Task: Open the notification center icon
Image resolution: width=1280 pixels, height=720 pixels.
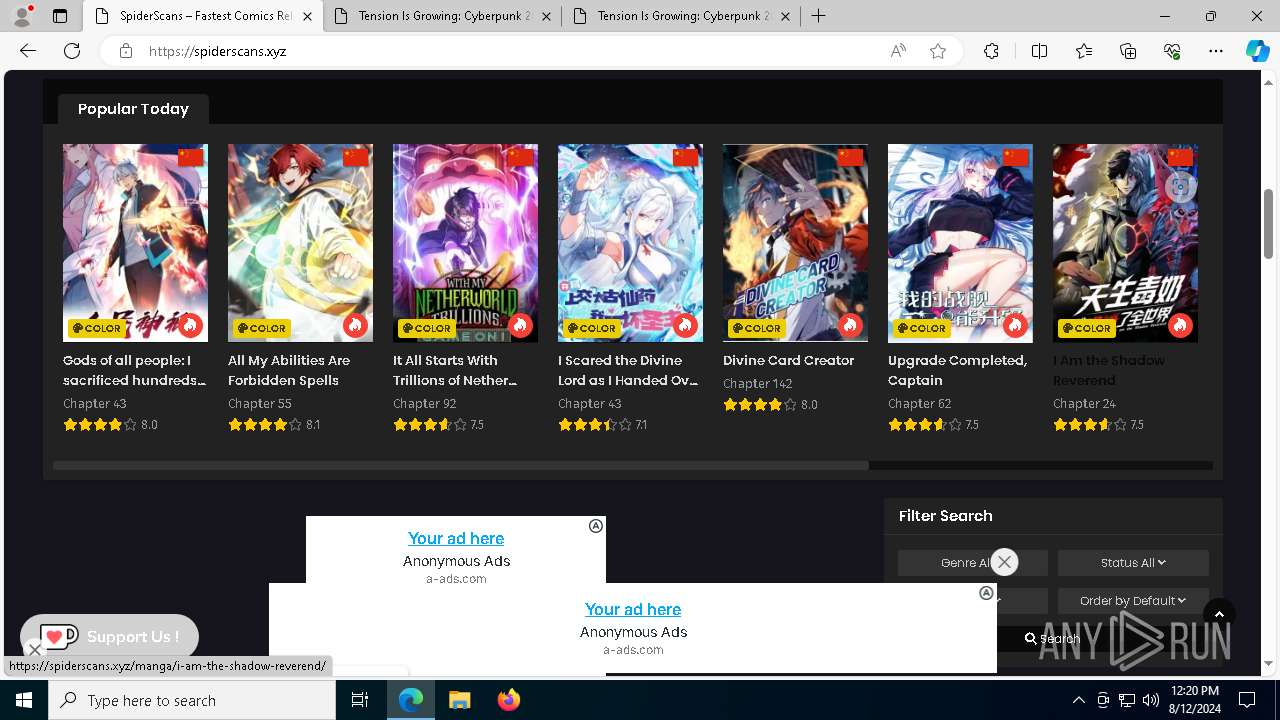Action: (x=1247, y=700)
